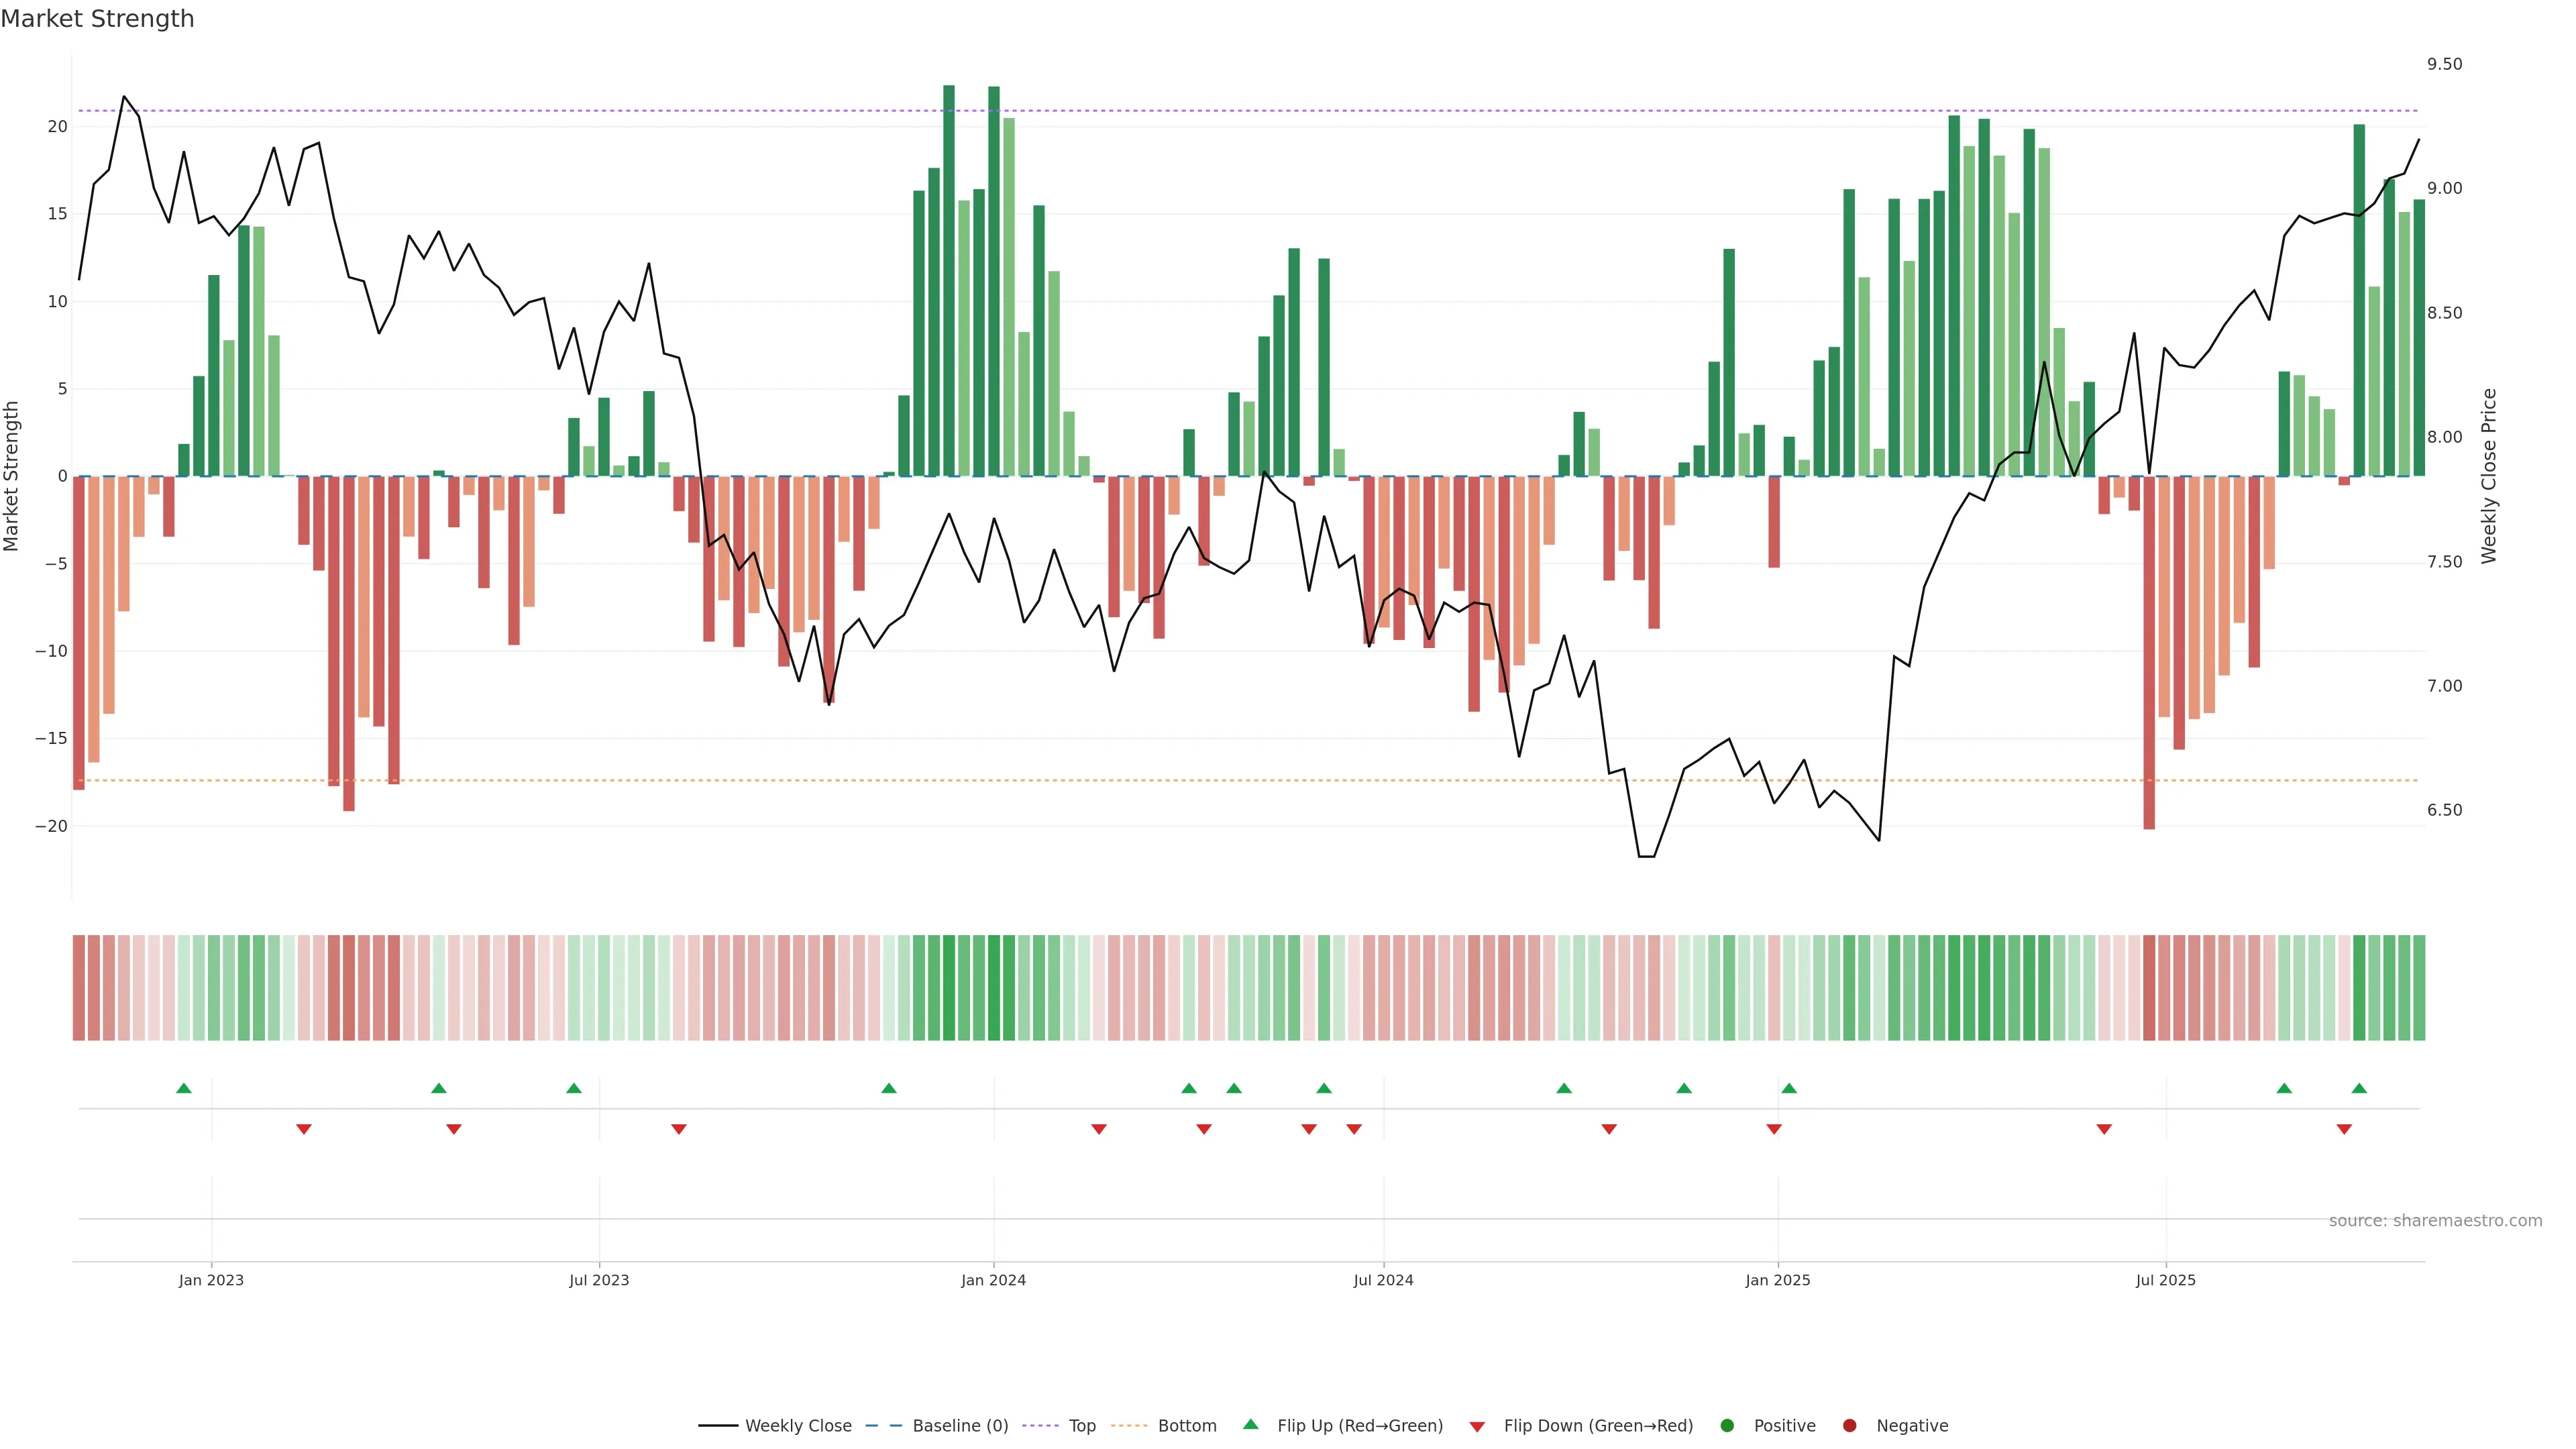Click the source: sharemaestro.com text
The image size is (2576, 1449).
pos(2435,1221)
